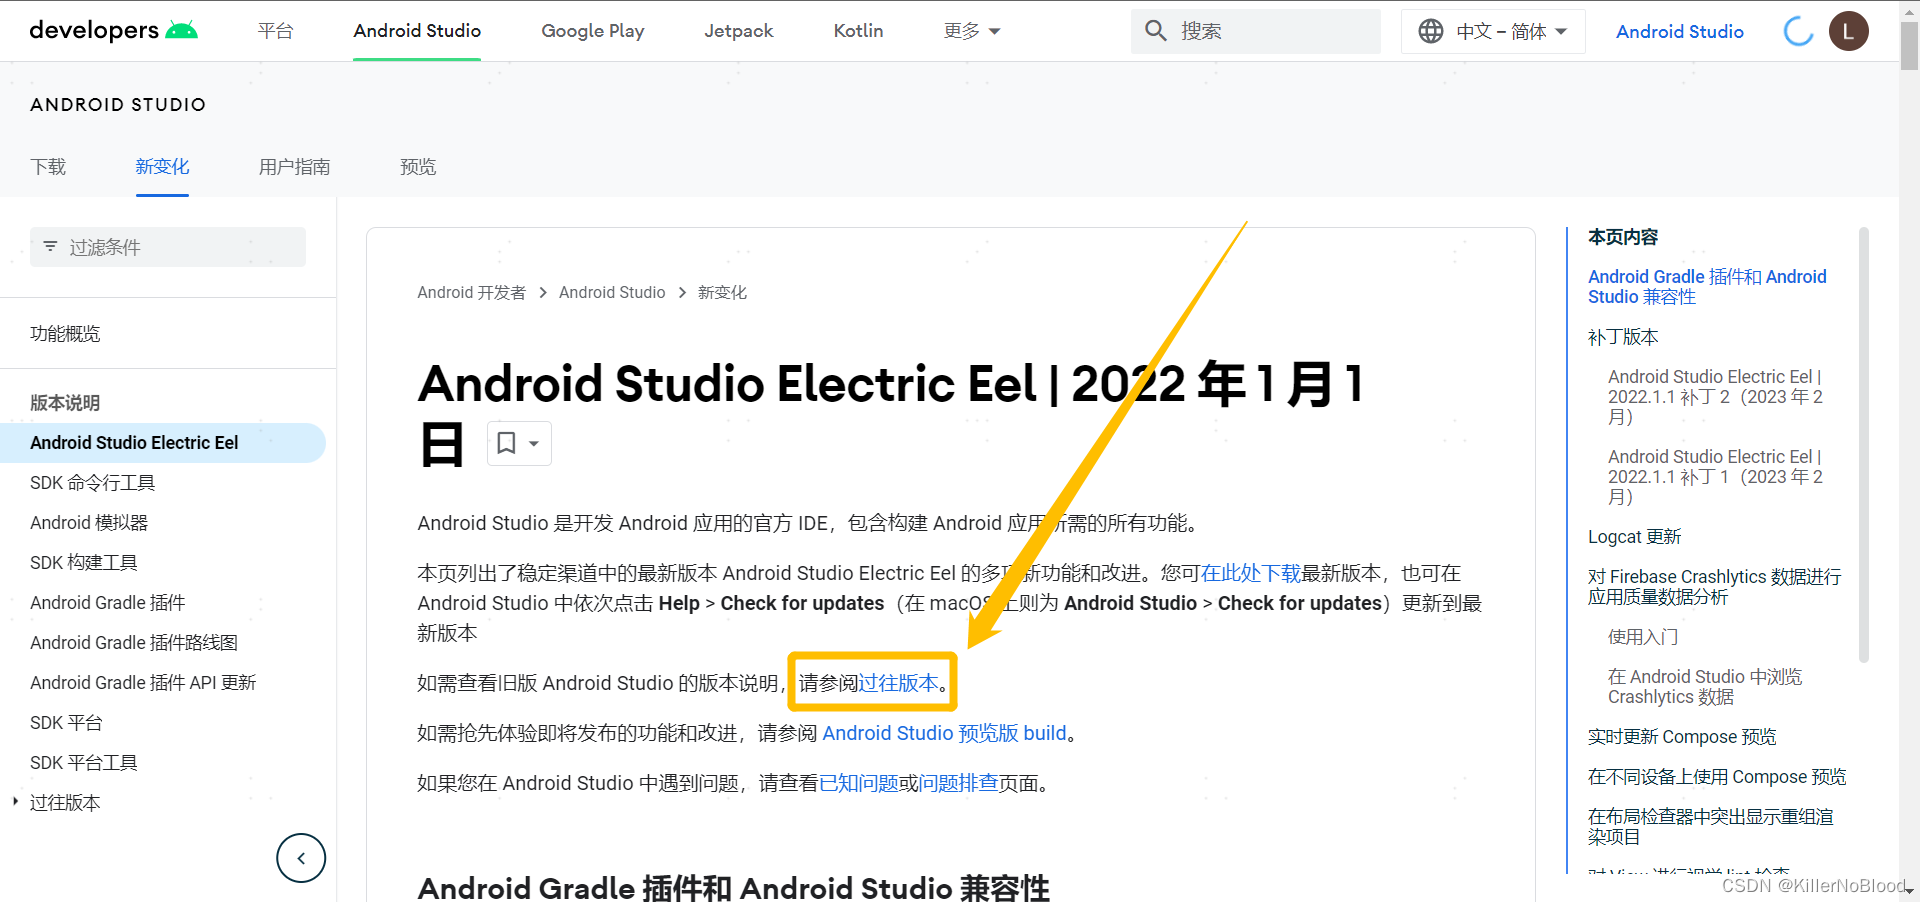The image size is (1920, 902).
Task: Open Android Gradle 插件 API 更新 item
Action: [143, 683]
